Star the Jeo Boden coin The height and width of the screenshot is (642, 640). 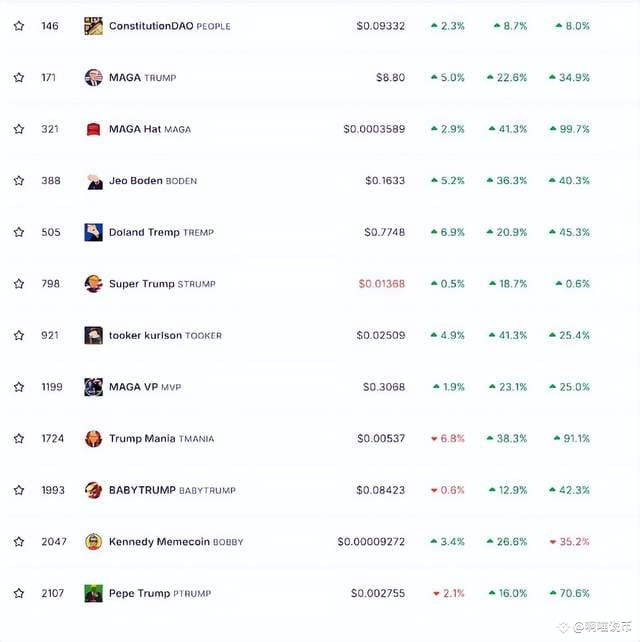[18, 181]
